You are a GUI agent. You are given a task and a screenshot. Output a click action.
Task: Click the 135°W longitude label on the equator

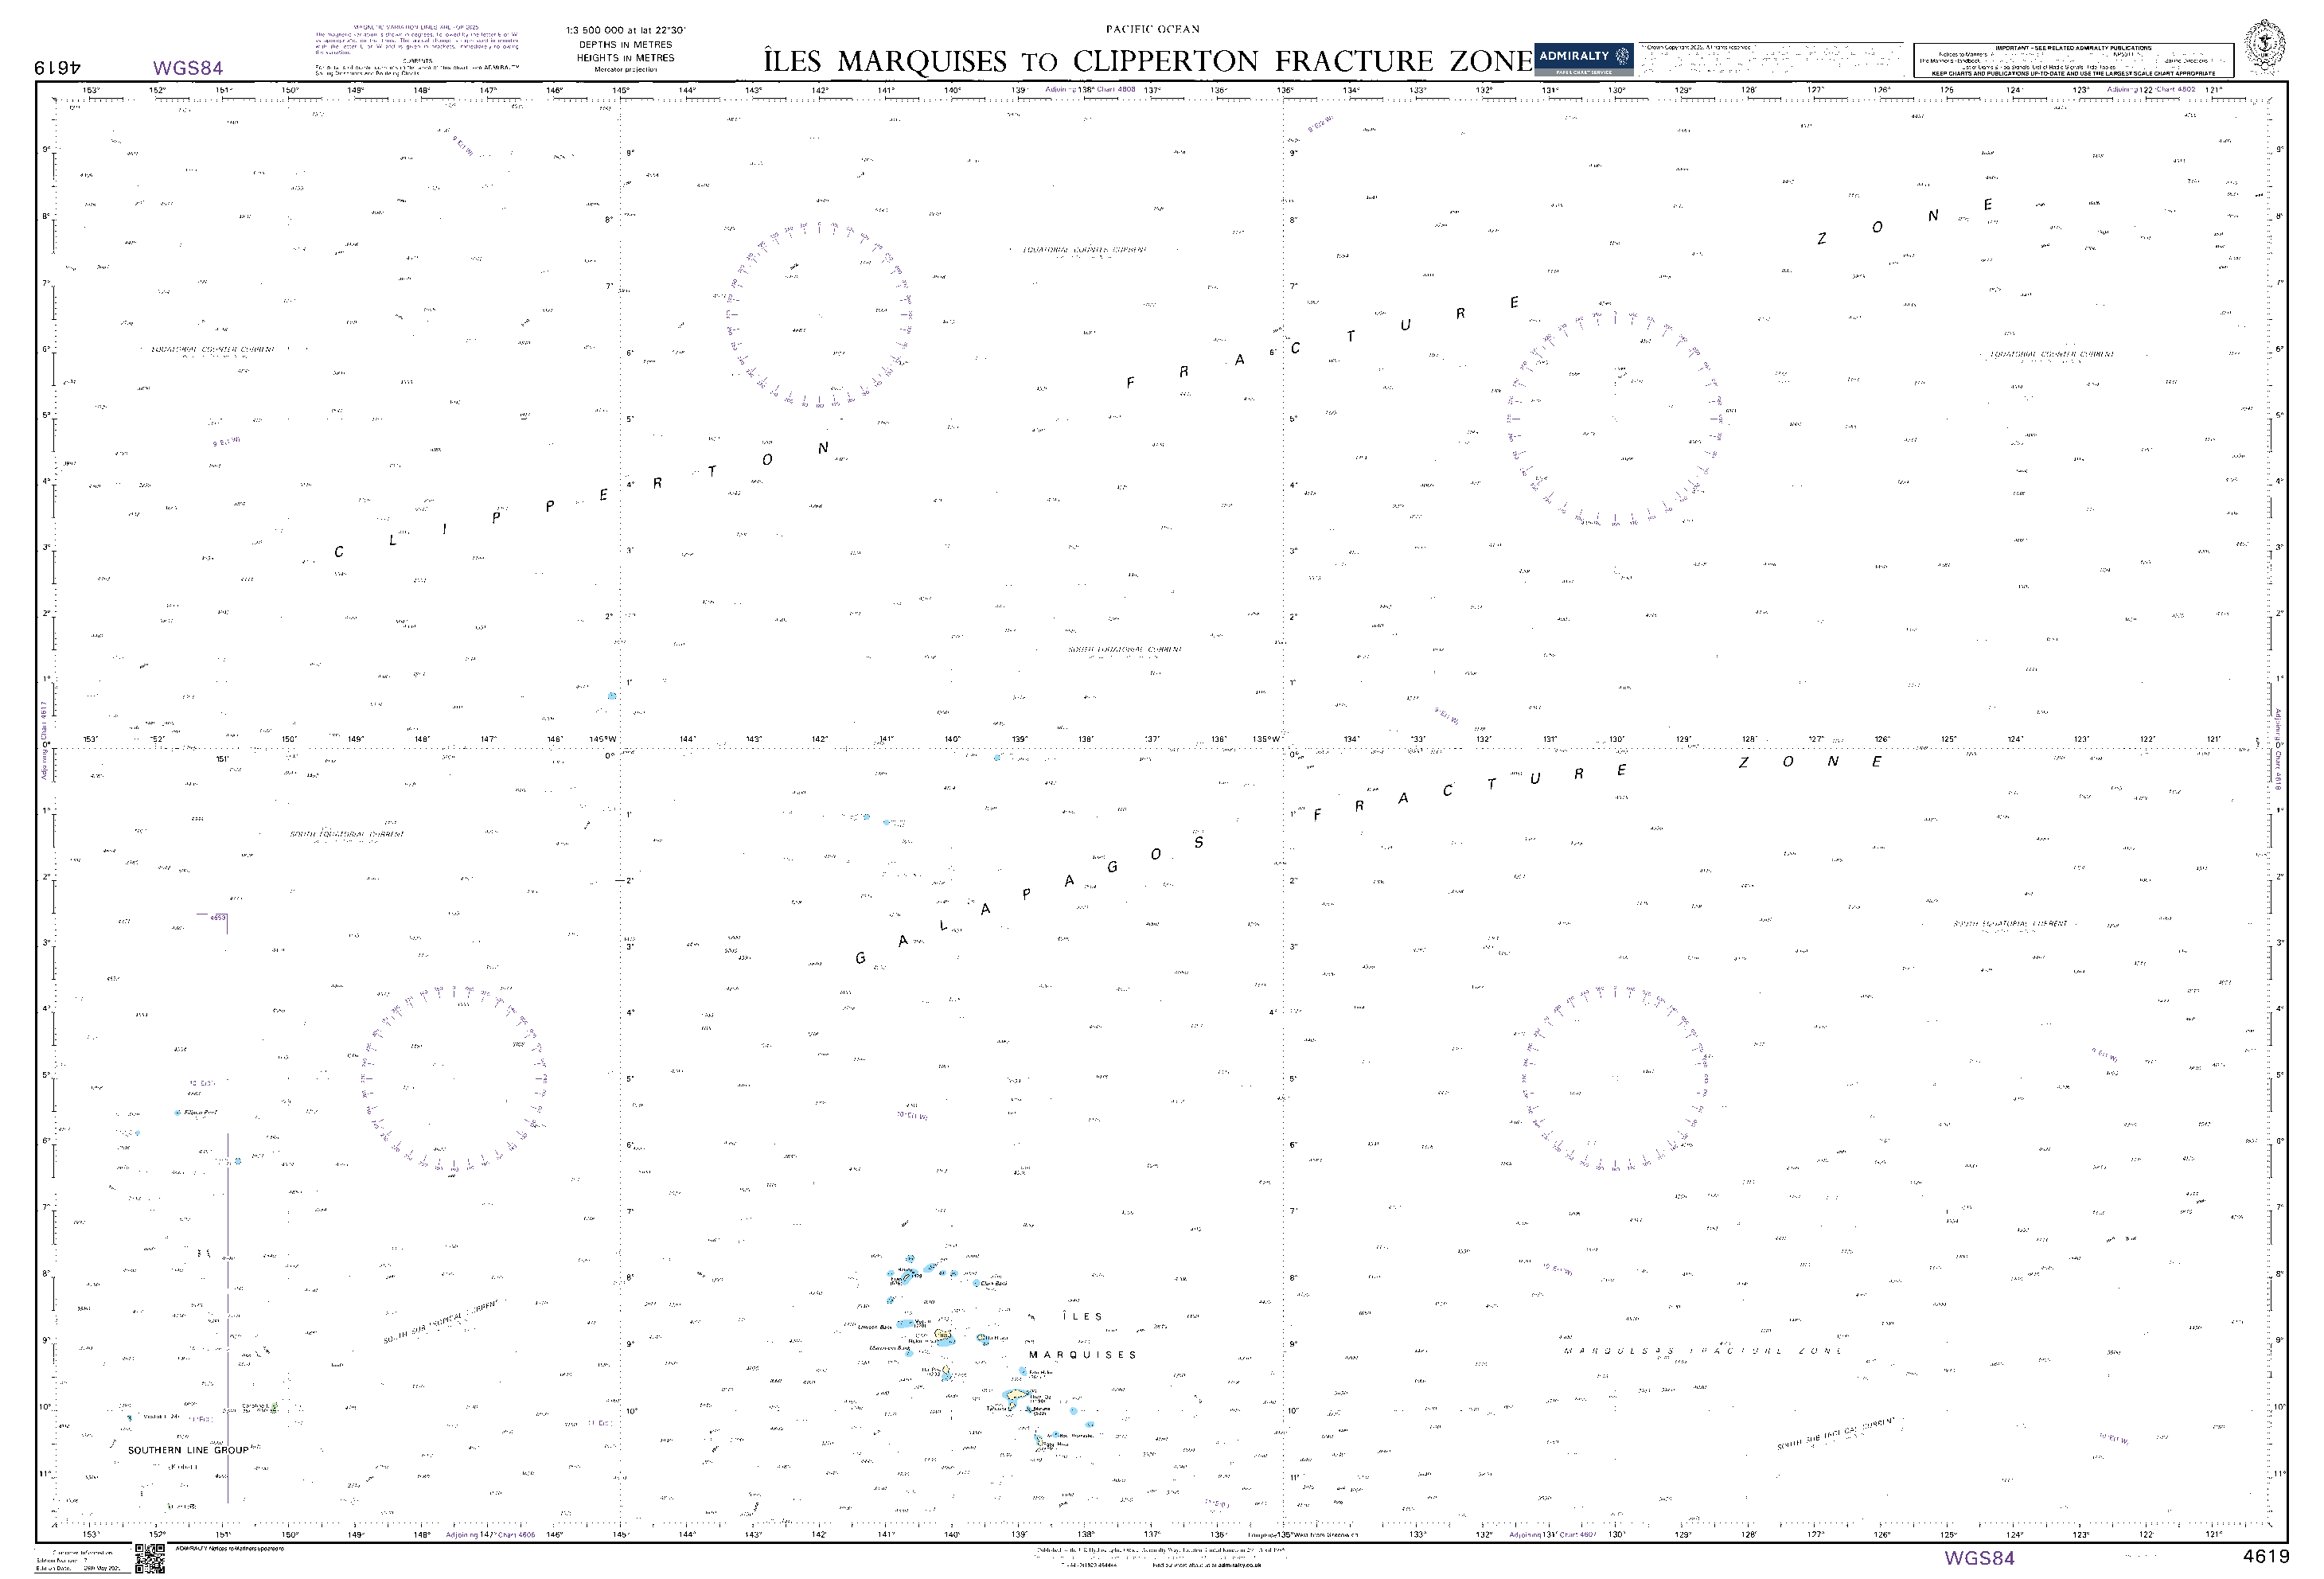pos(1267,740)
